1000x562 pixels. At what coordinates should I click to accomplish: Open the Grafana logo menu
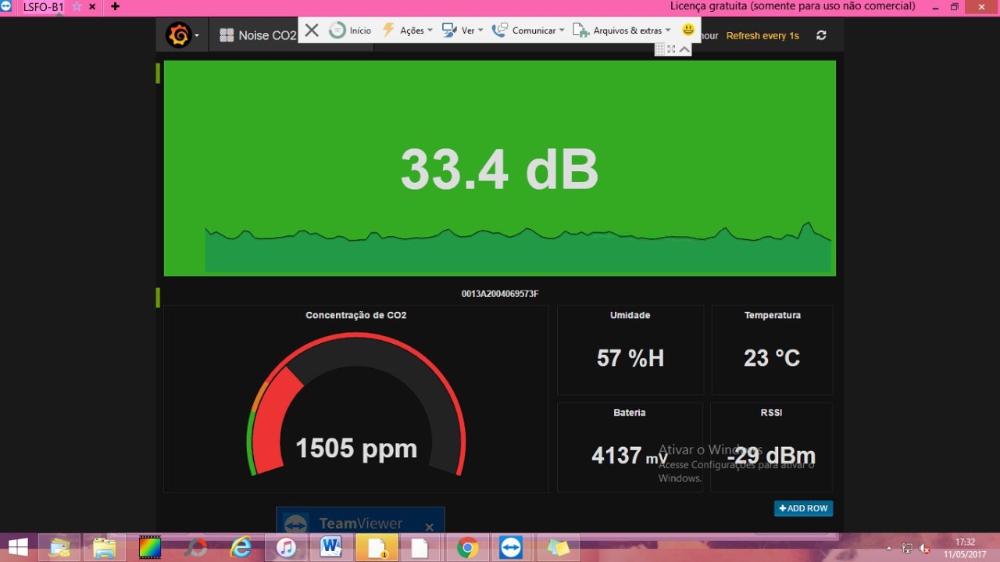[x=180, y=35]
